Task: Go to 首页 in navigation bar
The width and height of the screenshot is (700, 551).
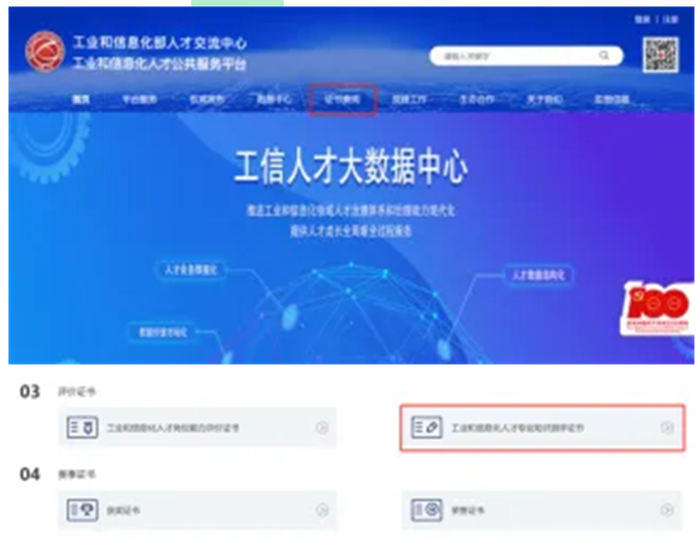Action: tap(81, 99)
